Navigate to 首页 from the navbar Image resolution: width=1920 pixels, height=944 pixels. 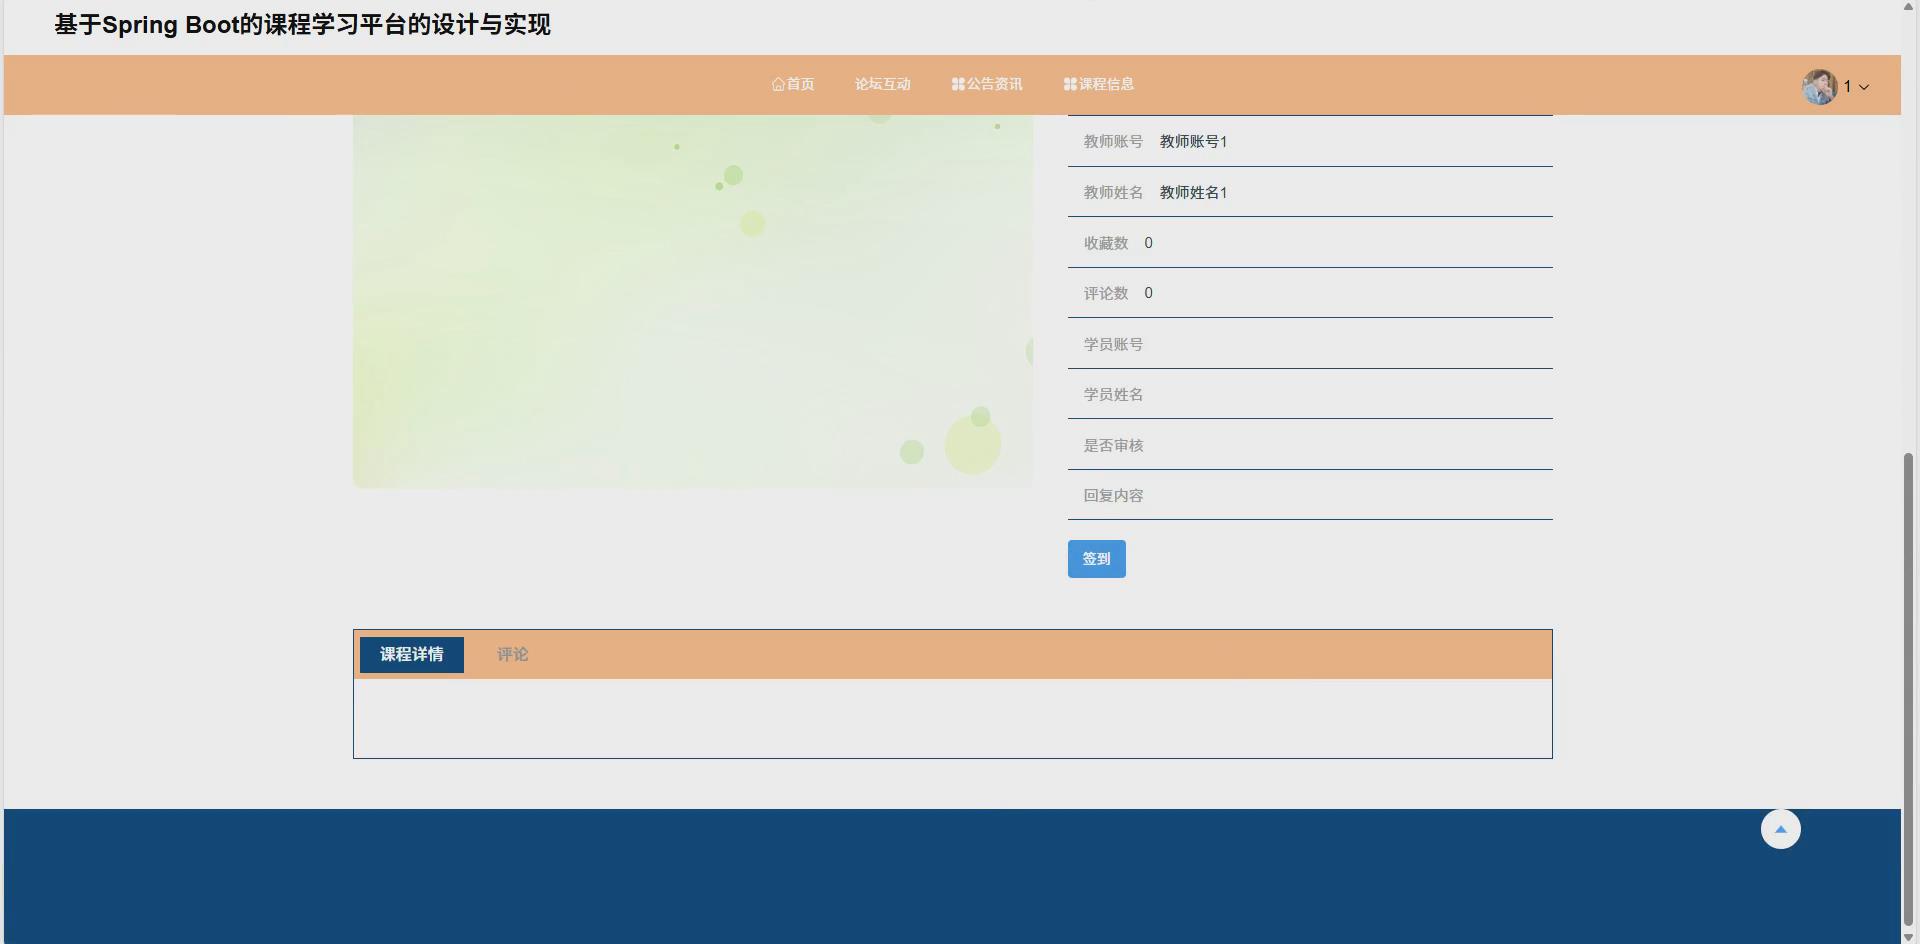793,84
